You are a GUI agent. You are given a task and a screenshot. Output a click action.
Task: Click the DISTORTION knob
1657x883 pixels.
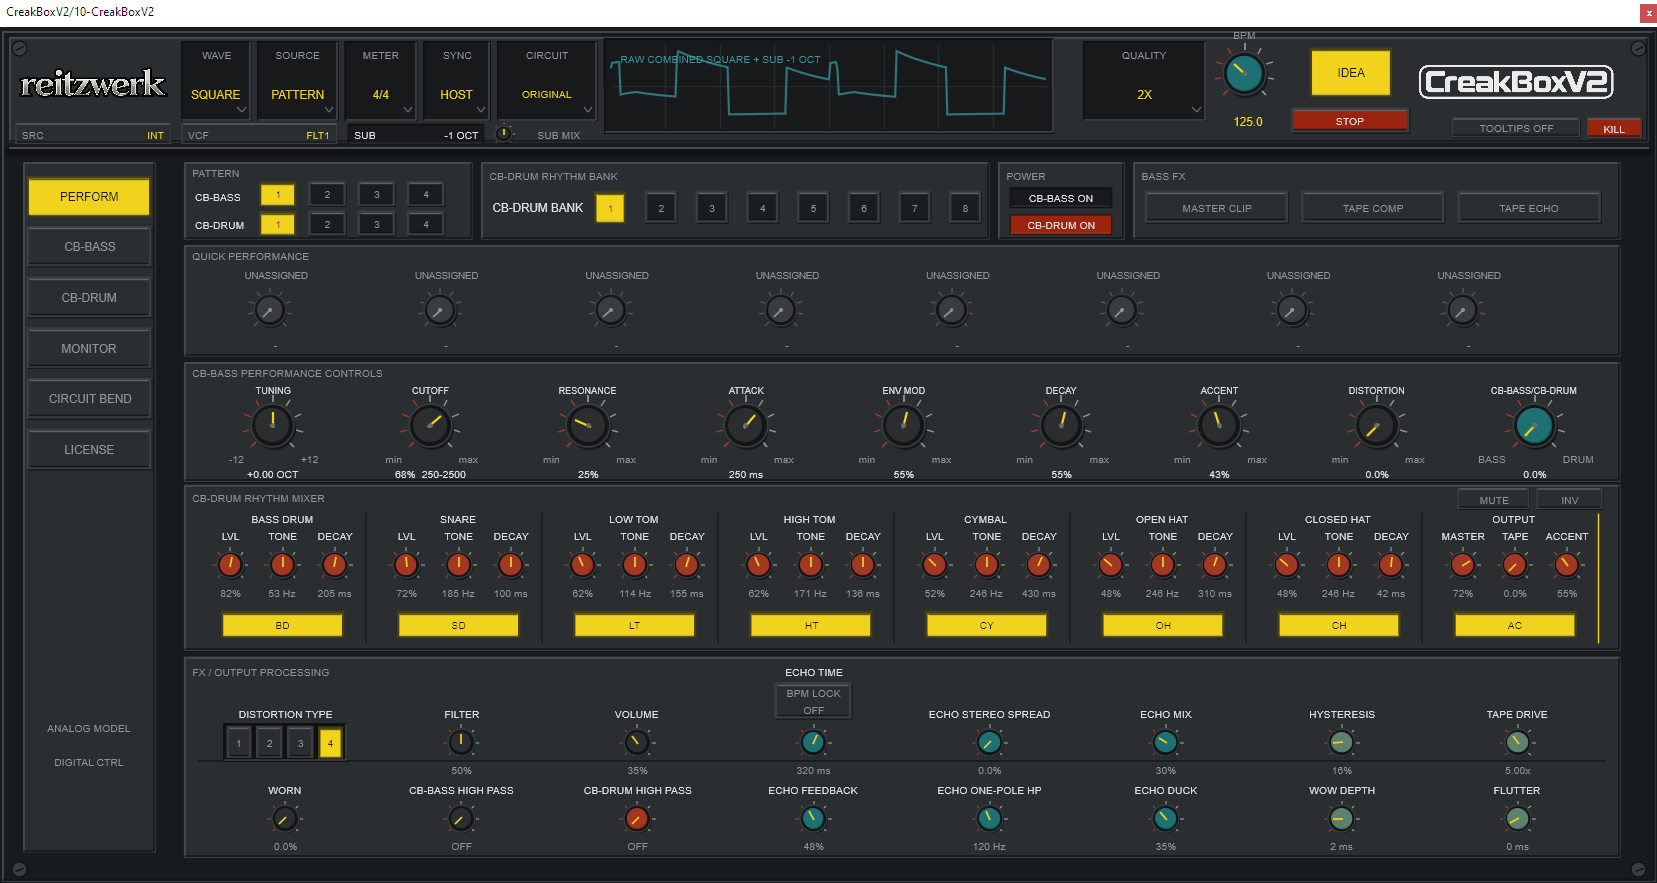pyautogui.click(x=1377, y=426)
